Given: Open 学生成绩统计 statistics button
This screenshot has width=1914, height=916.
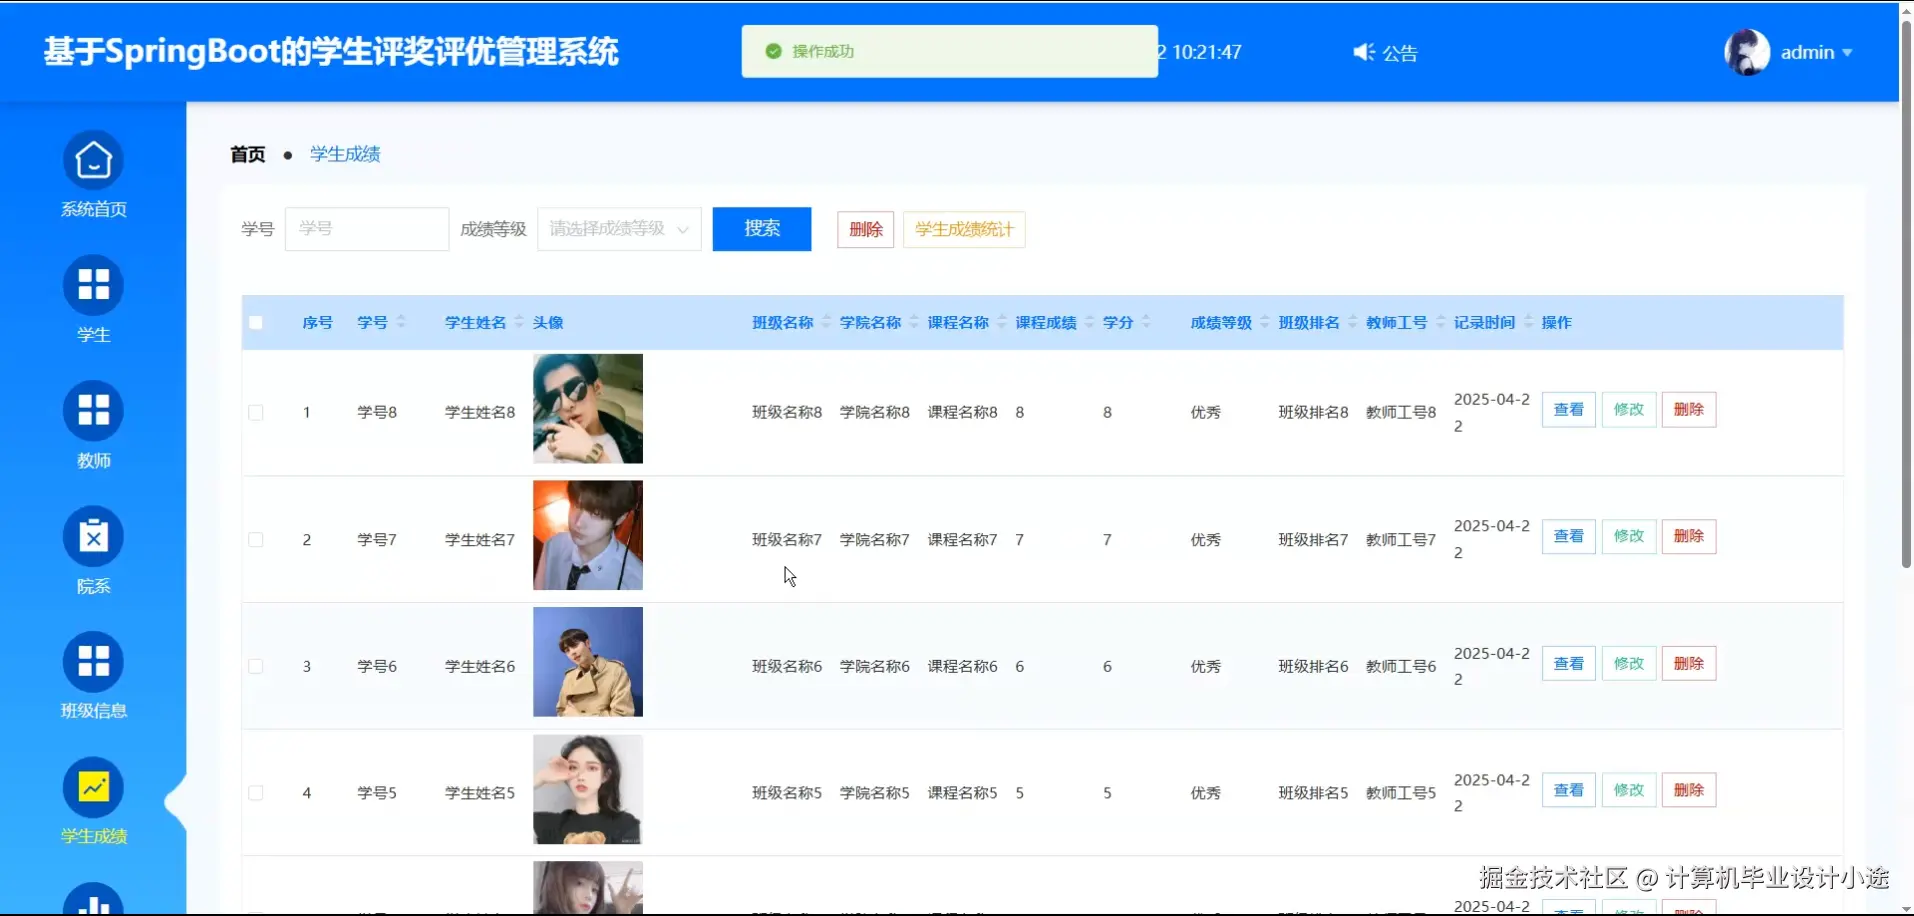Looking at the screenshot, I should 964,230.
